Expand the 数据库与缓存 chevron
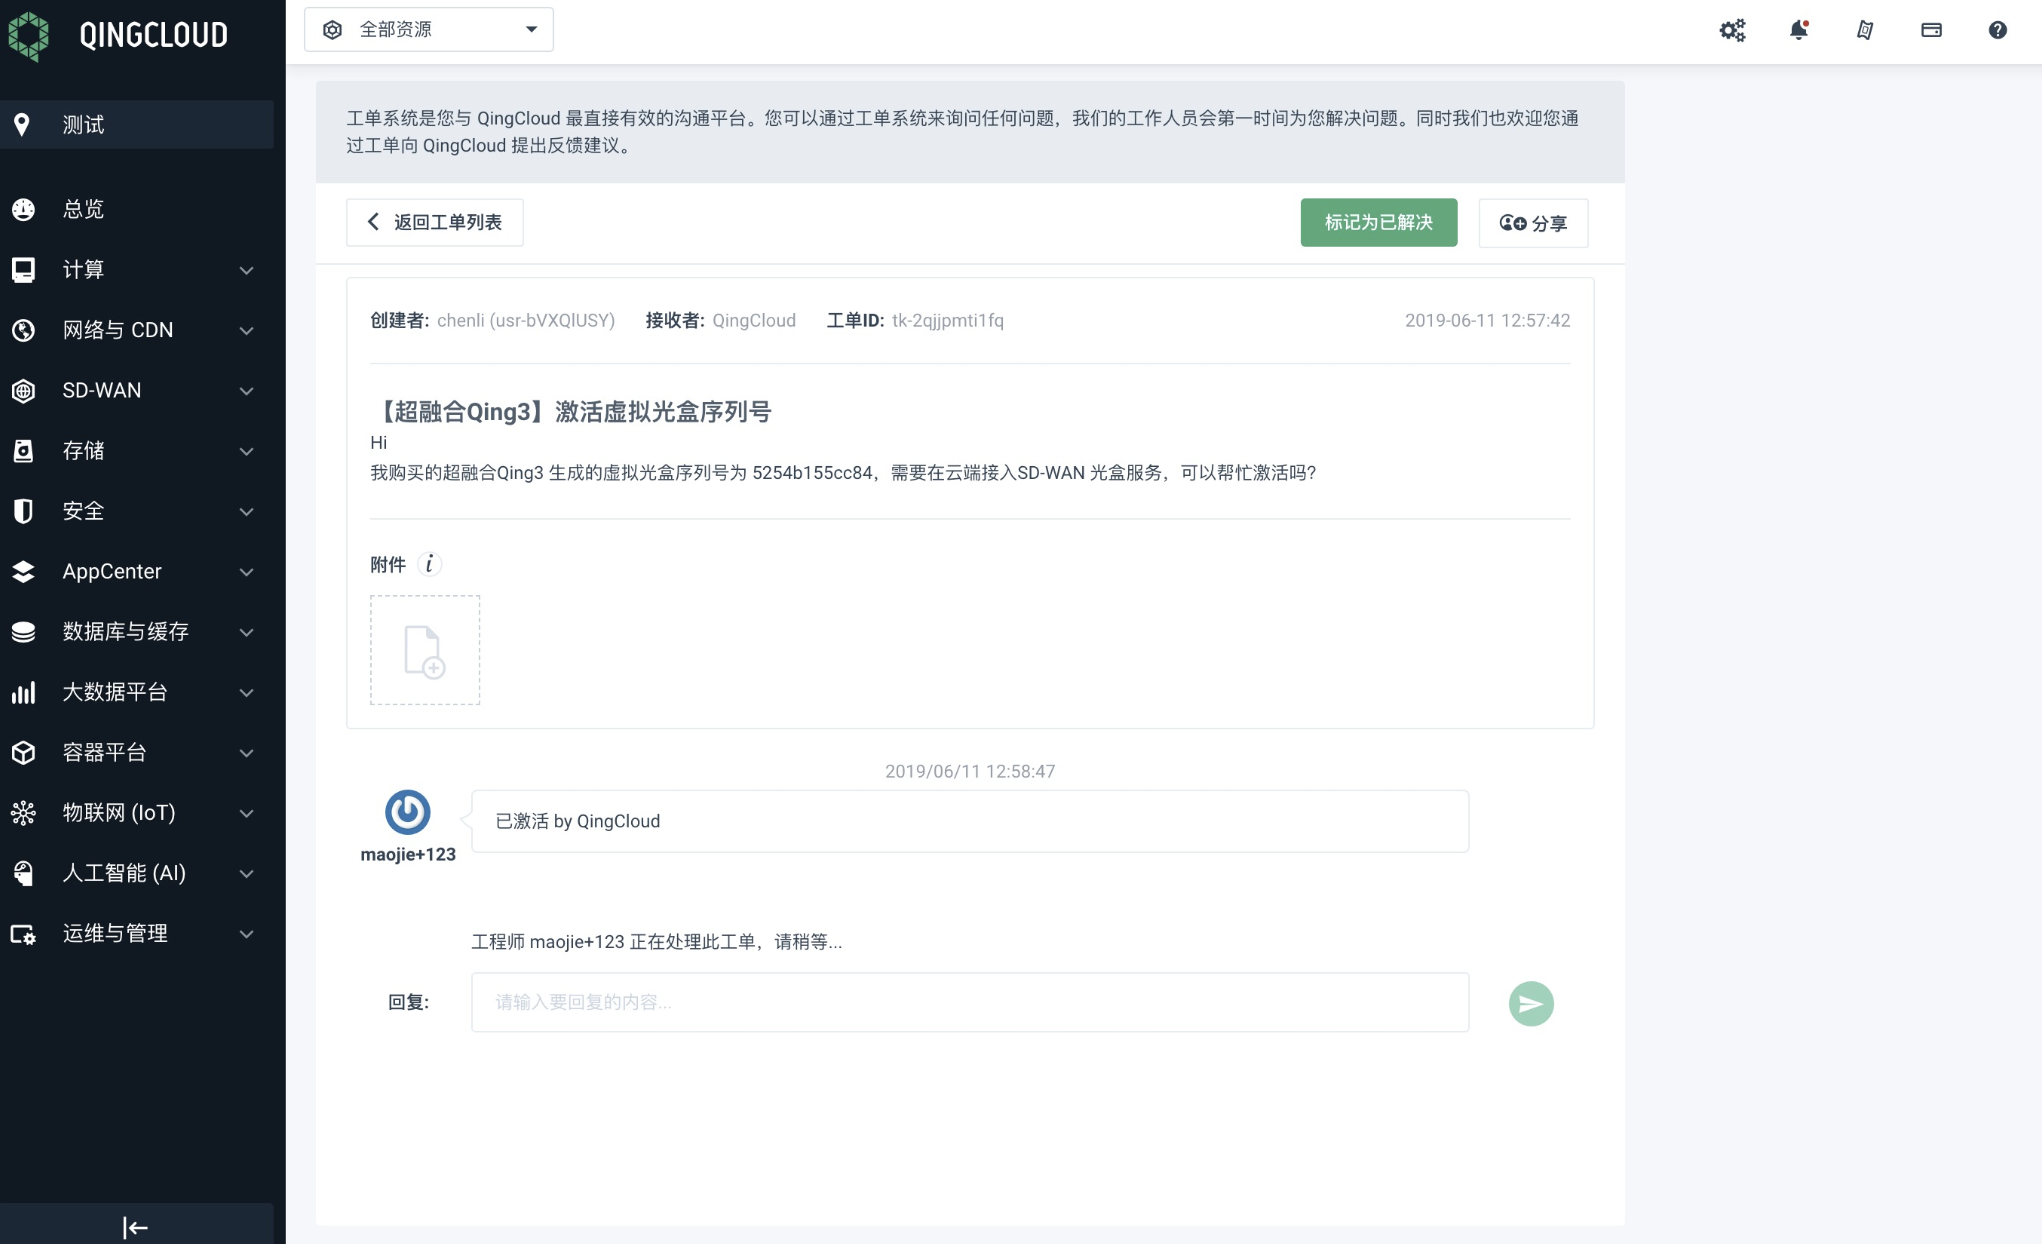Screen dimensions: 2042x1244 coord(246,633)
